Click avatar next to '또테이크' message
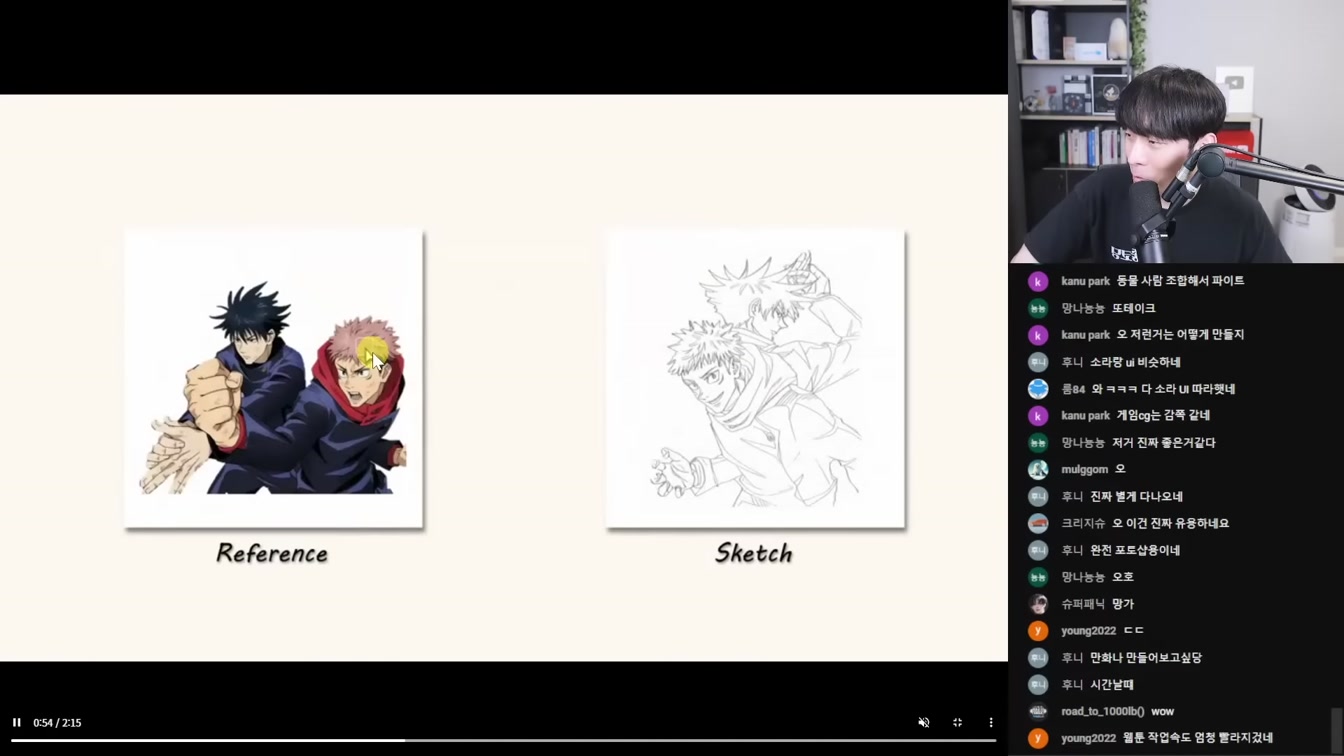This screenshot has width=1344, height=756. (x=1038, y=308)
